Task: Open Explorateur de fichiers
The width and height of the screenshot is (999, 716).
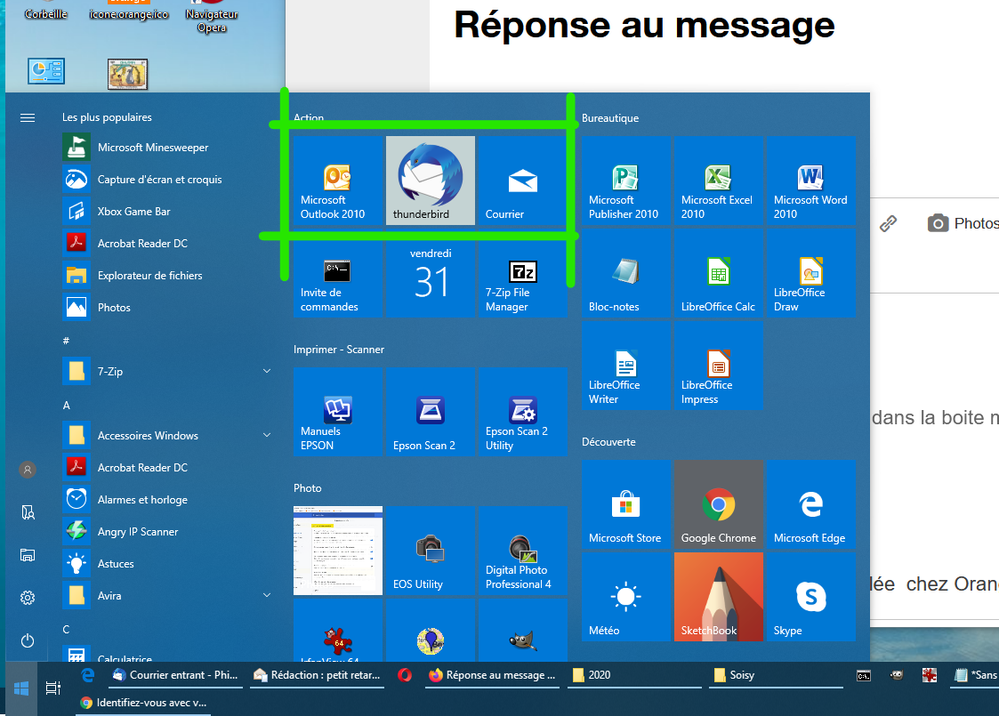Action: click(x=169, y=275)
